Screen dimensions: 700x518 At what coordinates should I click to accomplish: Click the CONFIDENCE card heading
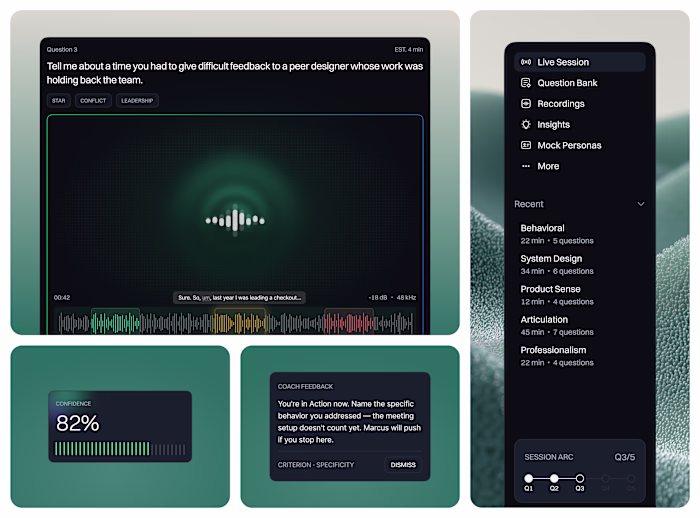73,403
